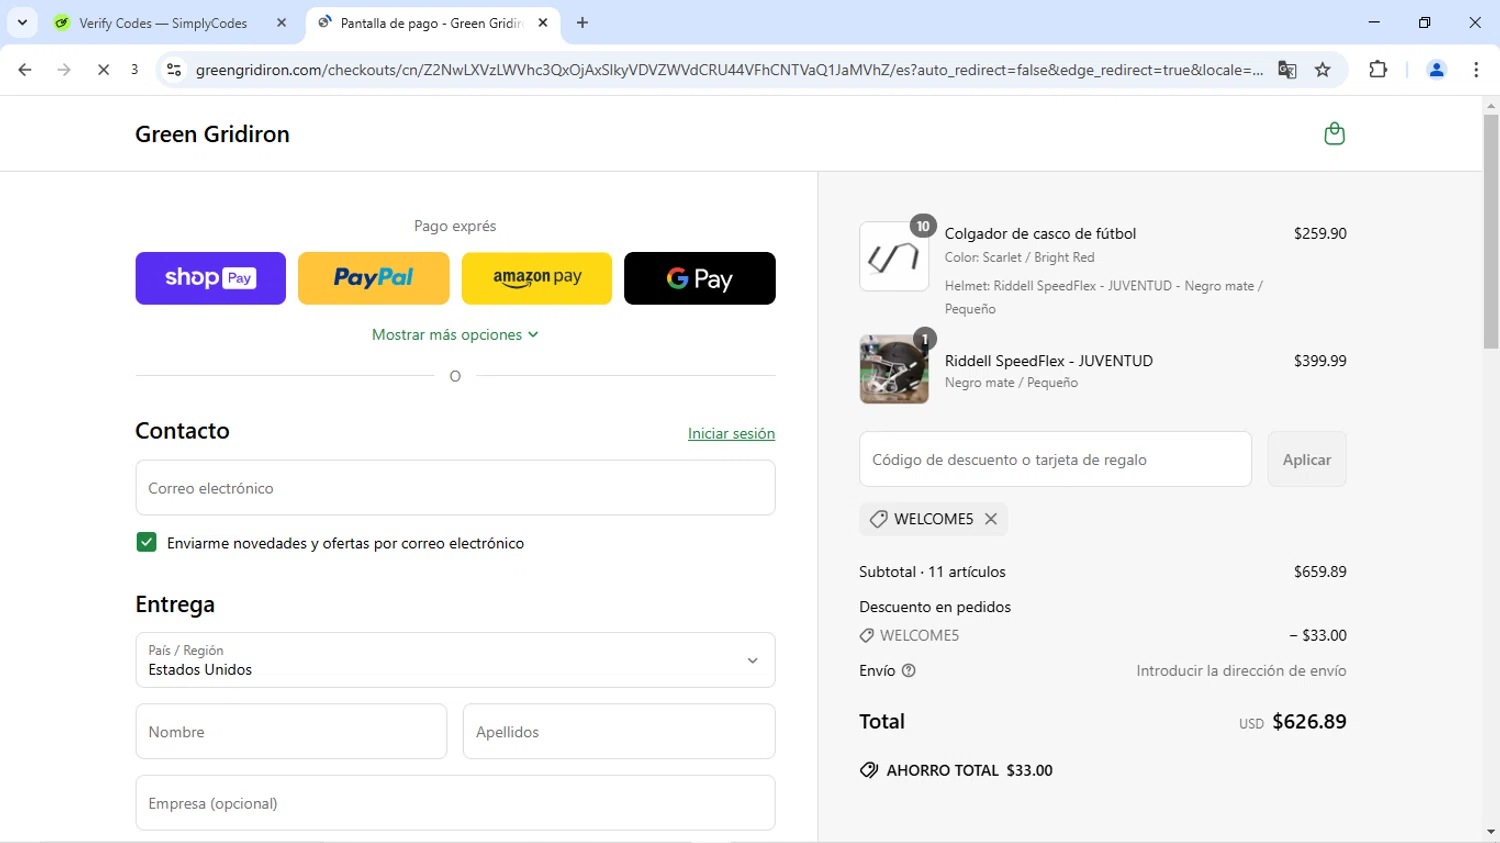Click the Riddell SpeedFlex helmet thumbnail
Viewport: 1500px width, 843px height.
(894, 369)
